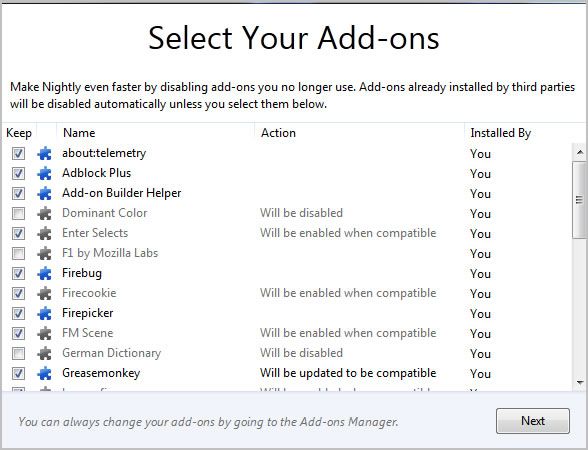Enable the Keep checkbox for F1 by Mozilla Labs

click(x=18, y=254)
